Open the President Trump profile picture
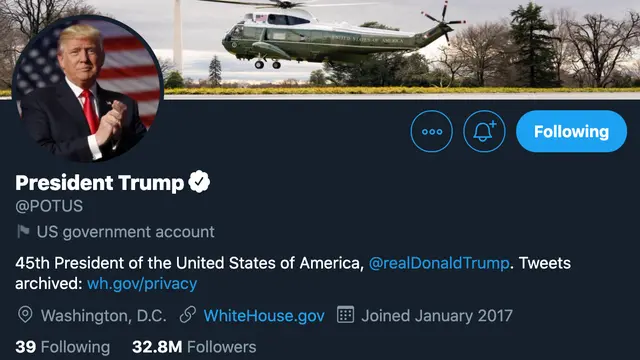640x360 pixels. 88,89
